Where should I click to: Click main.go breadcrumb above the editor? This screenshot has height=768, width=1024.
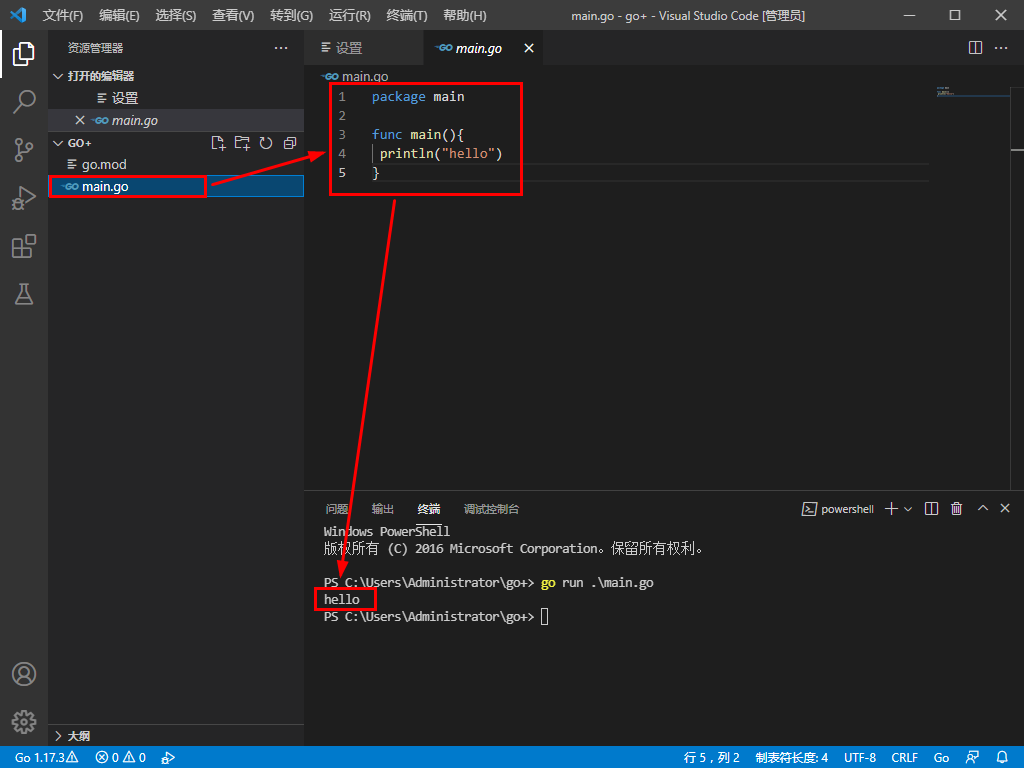356,76
